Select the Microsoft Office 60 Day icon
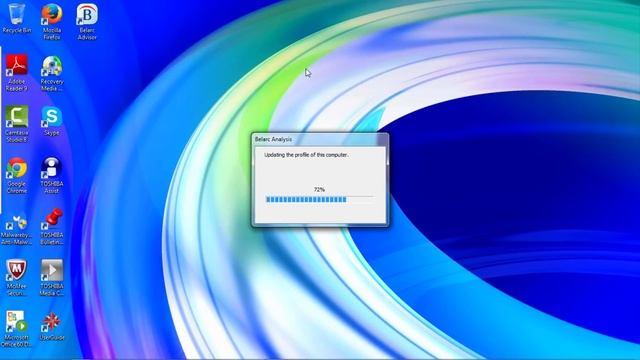The width and height of the screenshot is (640, 360). coord(17,329)
